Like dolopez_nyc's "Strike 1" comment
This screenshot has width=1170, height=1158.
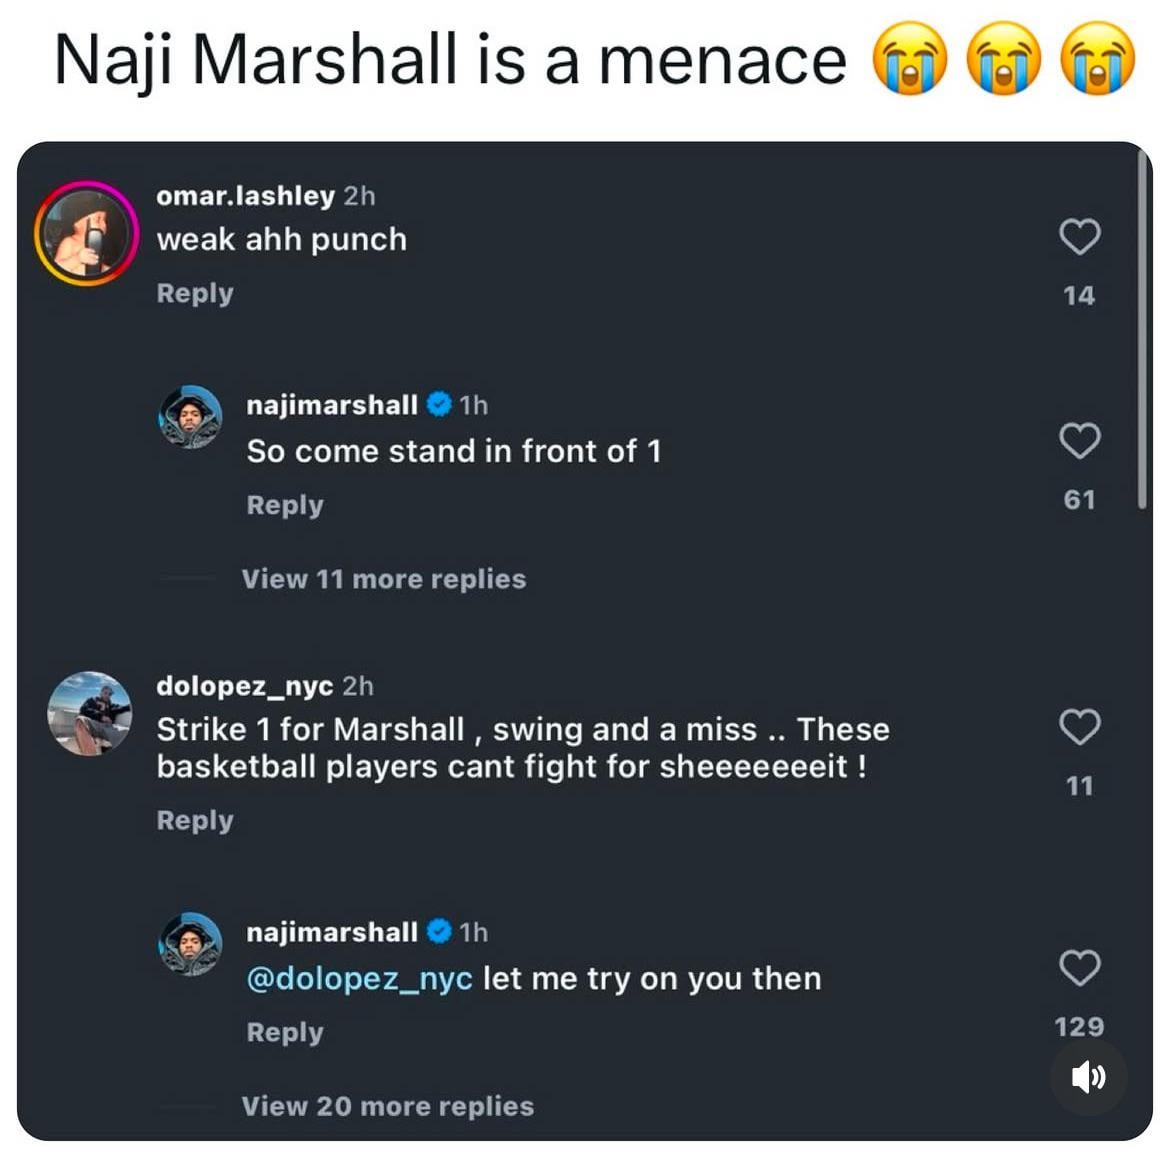pyautogui.click(x=1079, y=727)
